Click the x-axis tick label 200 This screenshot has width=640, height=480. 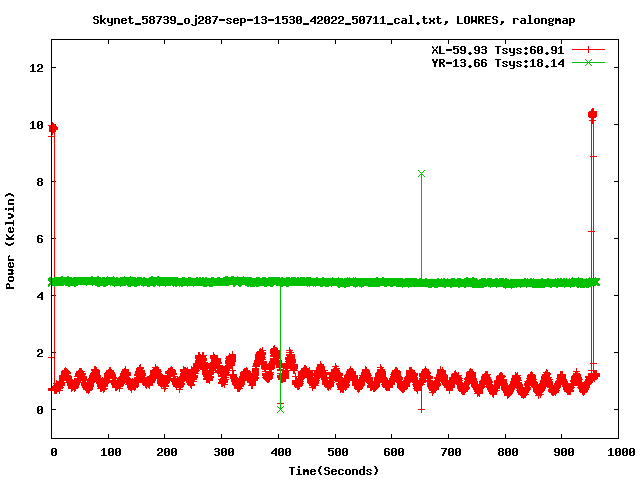pos(167,452)
